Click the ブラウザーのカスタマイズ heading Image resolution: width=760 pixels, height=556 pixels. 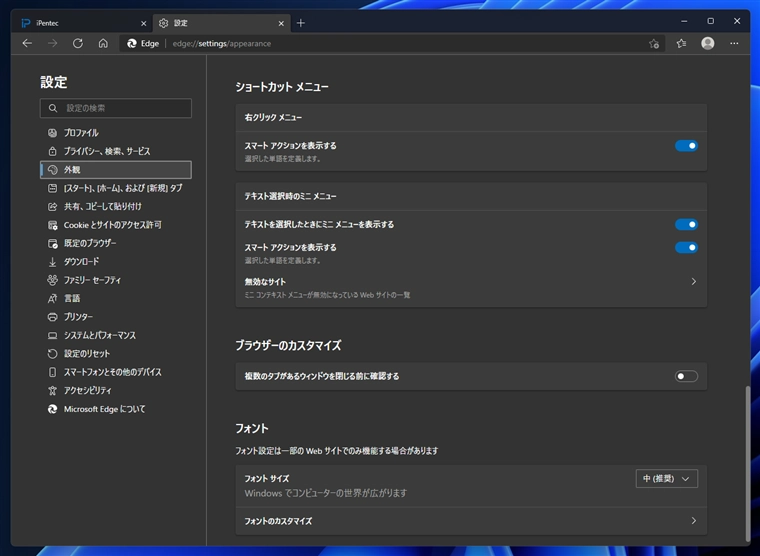[288, 346]
